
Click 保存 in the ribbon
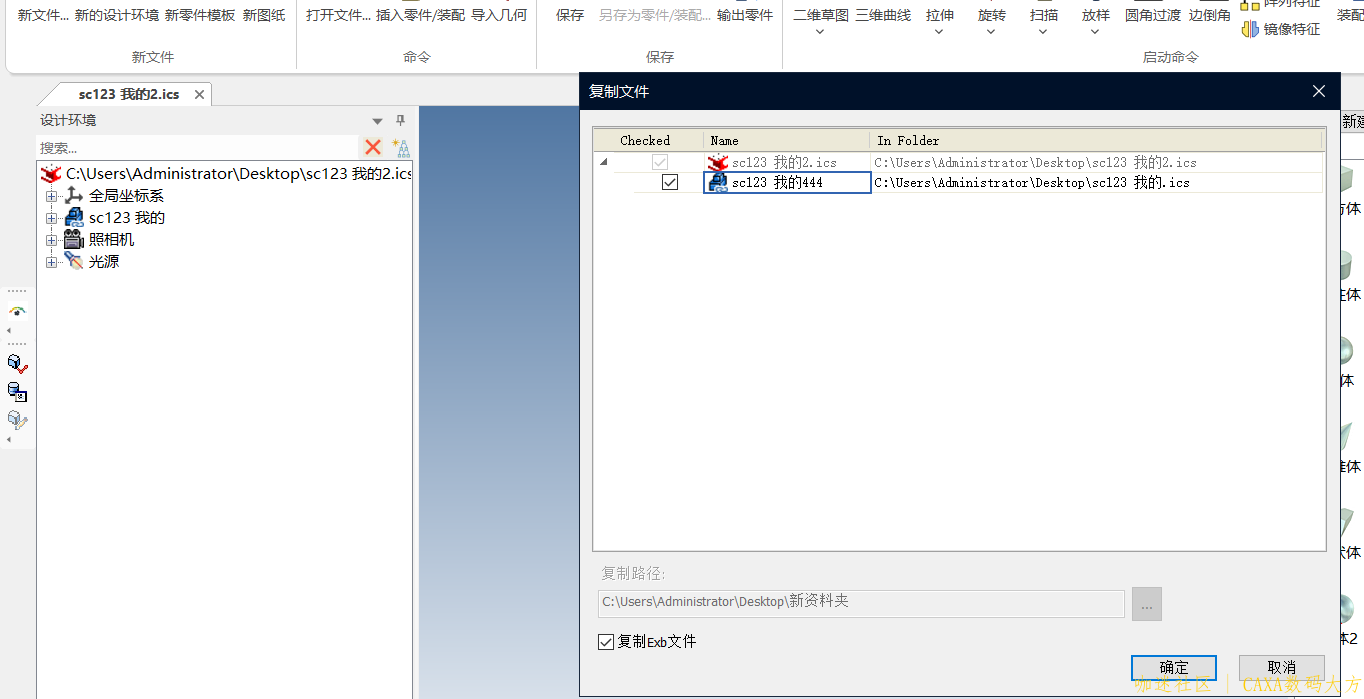(570, 15)
